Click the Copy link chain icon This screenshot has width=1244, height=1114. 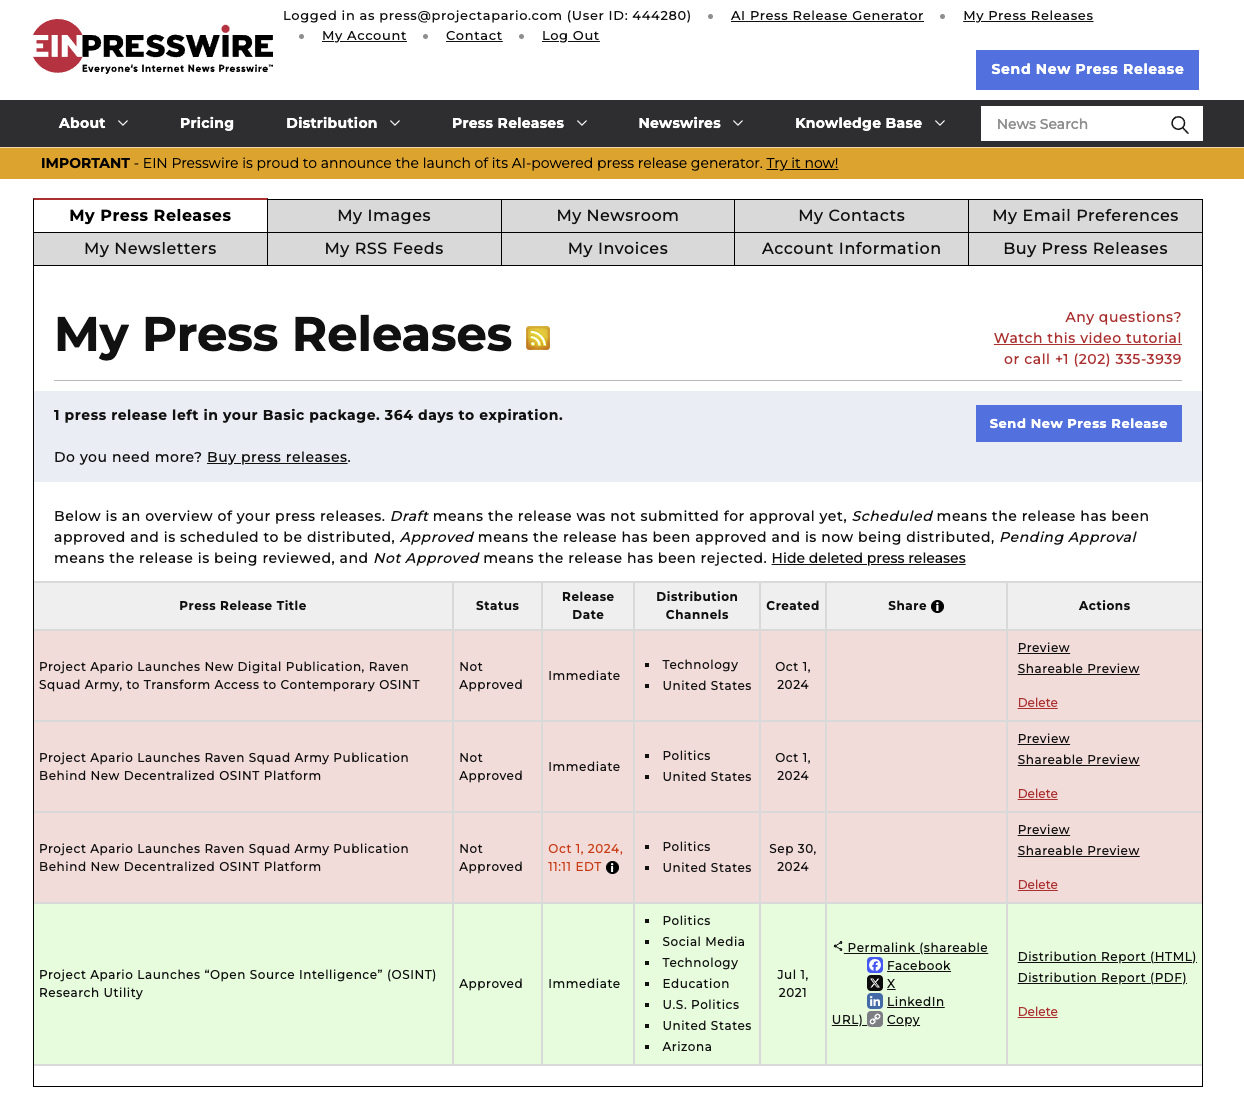pos(875,1019)
